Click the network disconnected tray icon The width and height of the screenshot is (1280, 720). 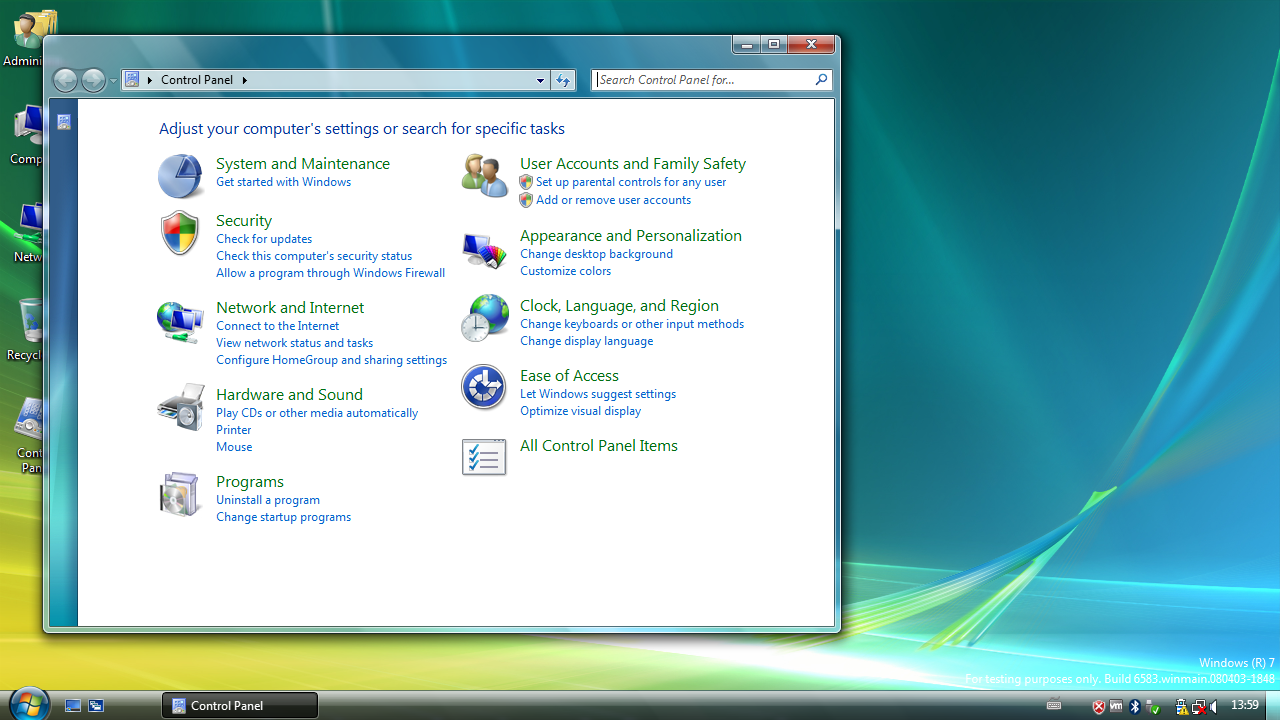coord(1198,706)
